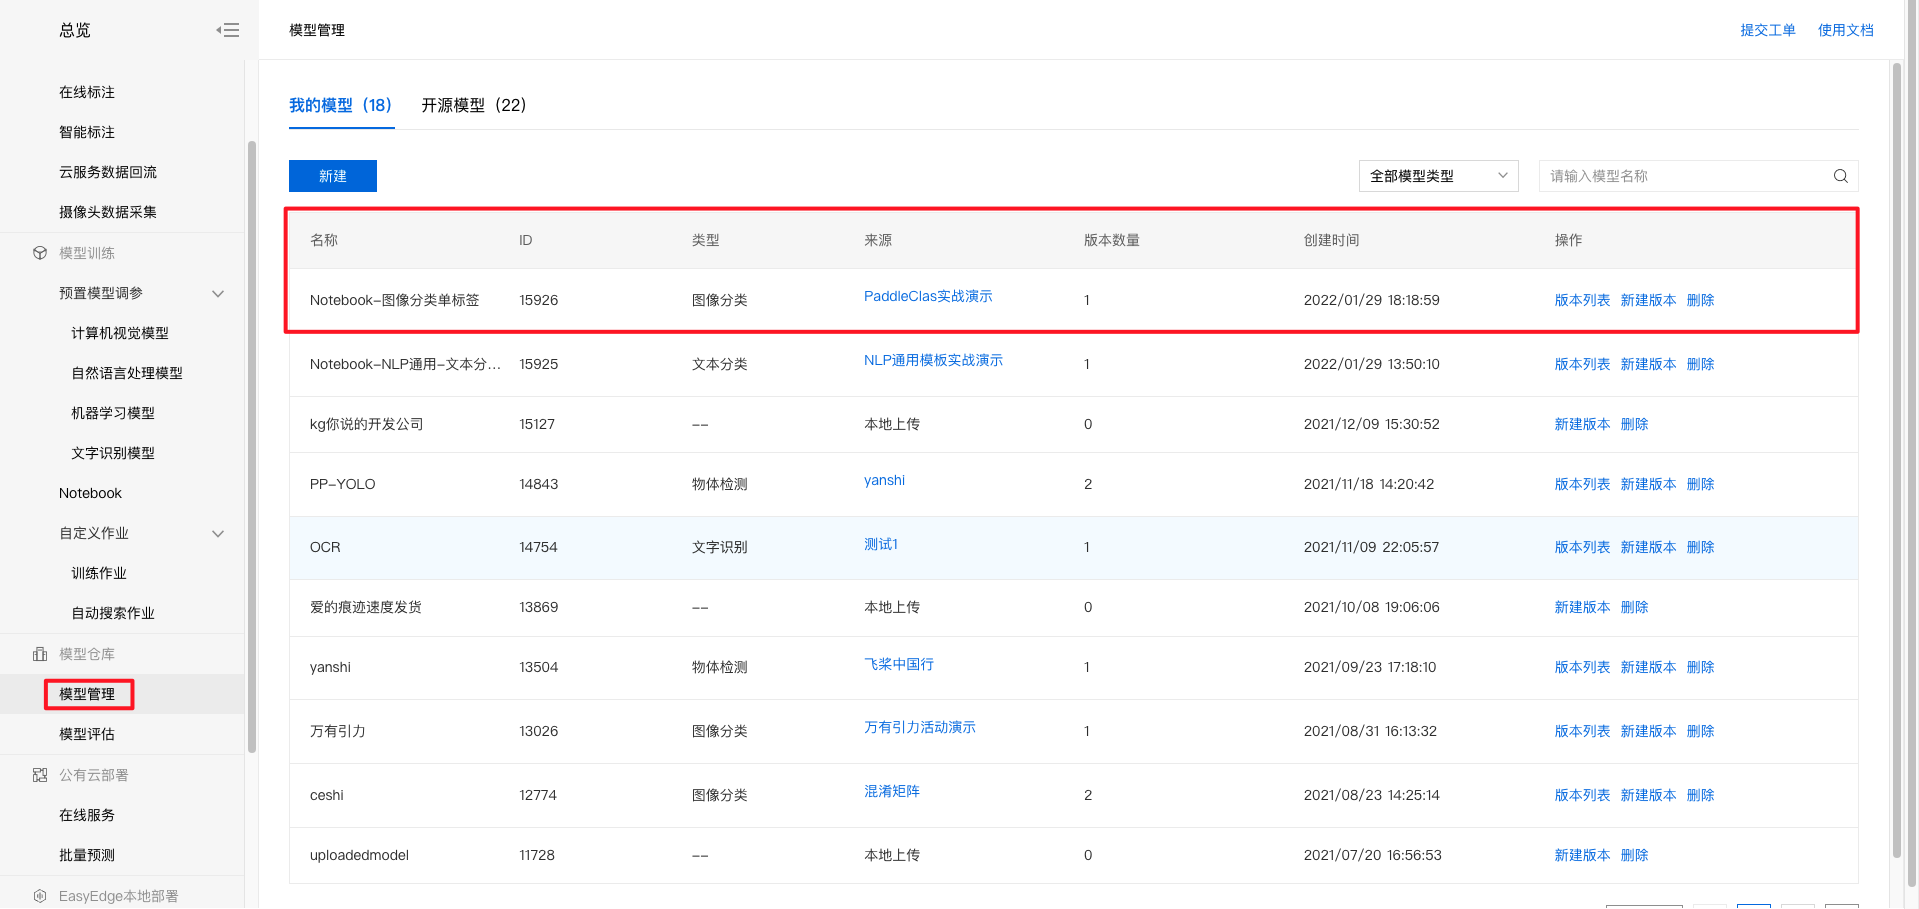This screenshot has height=909, width=1919.
Task: Collapse the 预置模型调参 submenu
Action: [218, 293]
